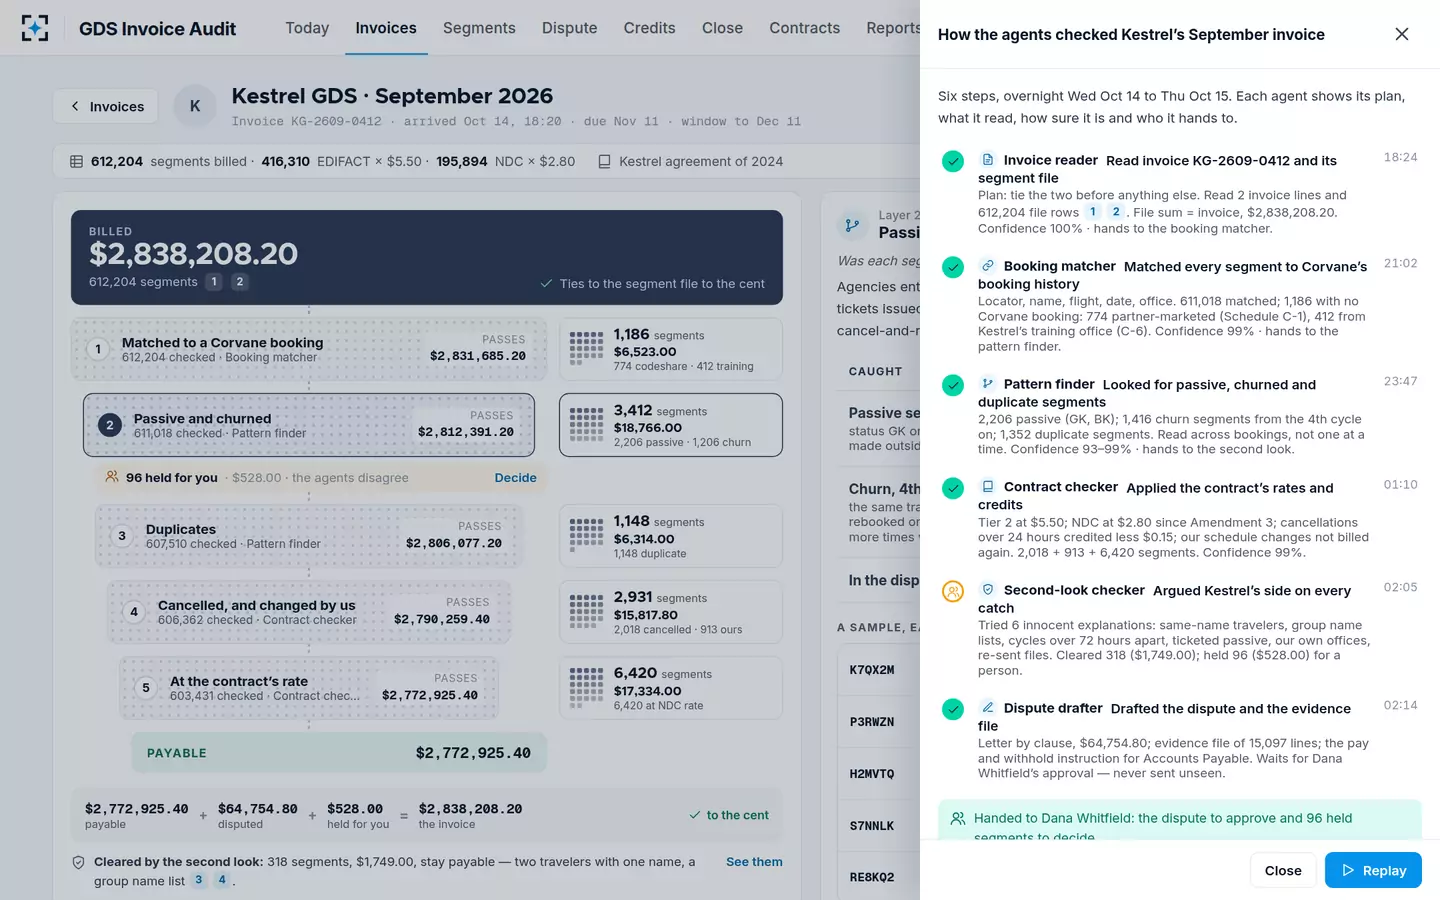
Task: Click the Layer 2 branch icon
Action: [852, 225]
